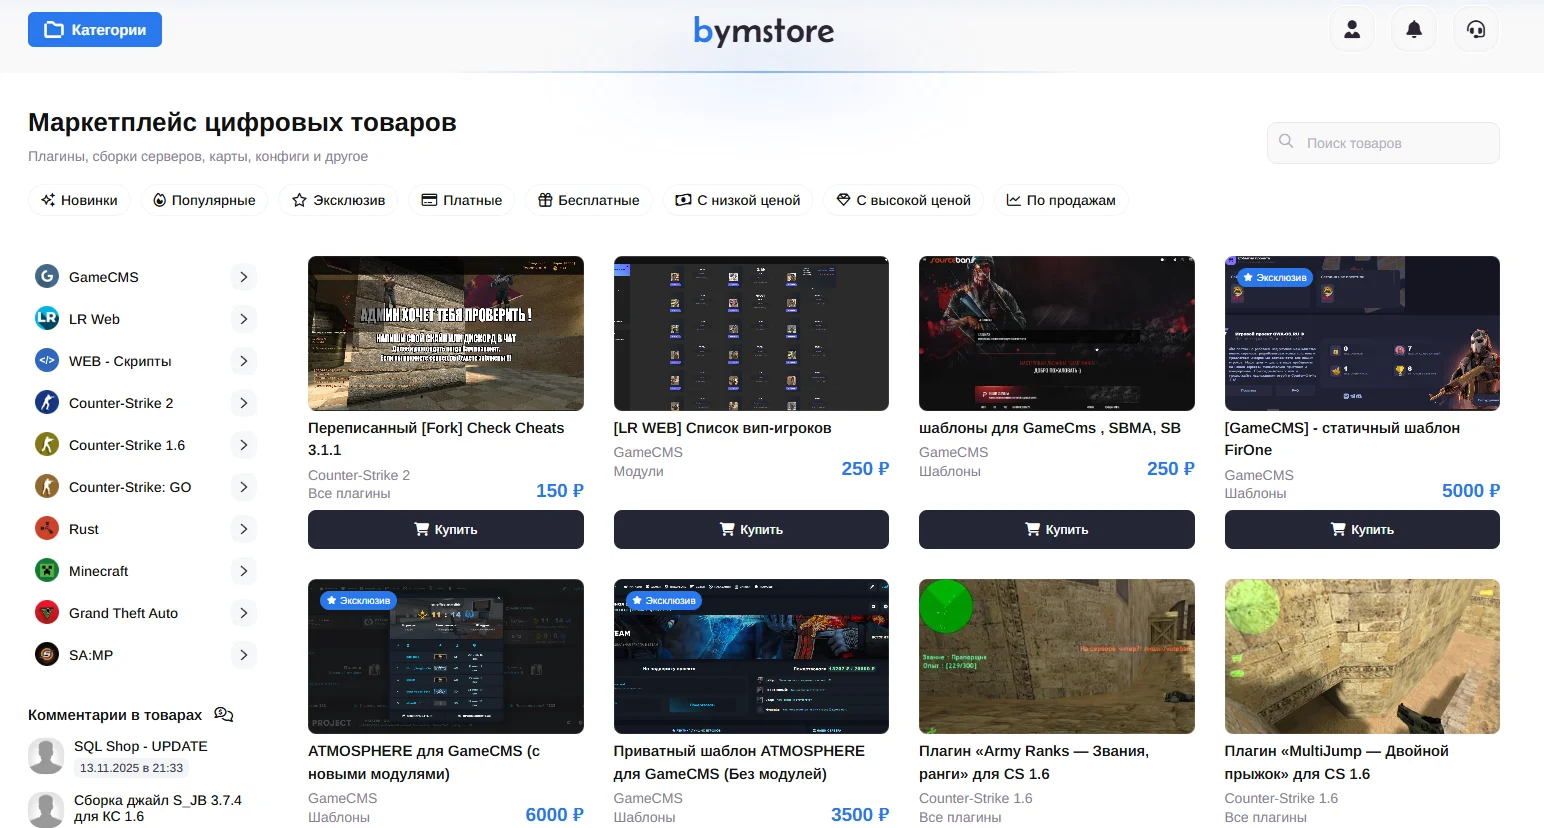Screen dimensions: 1544x828
Task: Open Сборка джайл S_JB 3.7.4 comment
Action: (x=158, y=808)
